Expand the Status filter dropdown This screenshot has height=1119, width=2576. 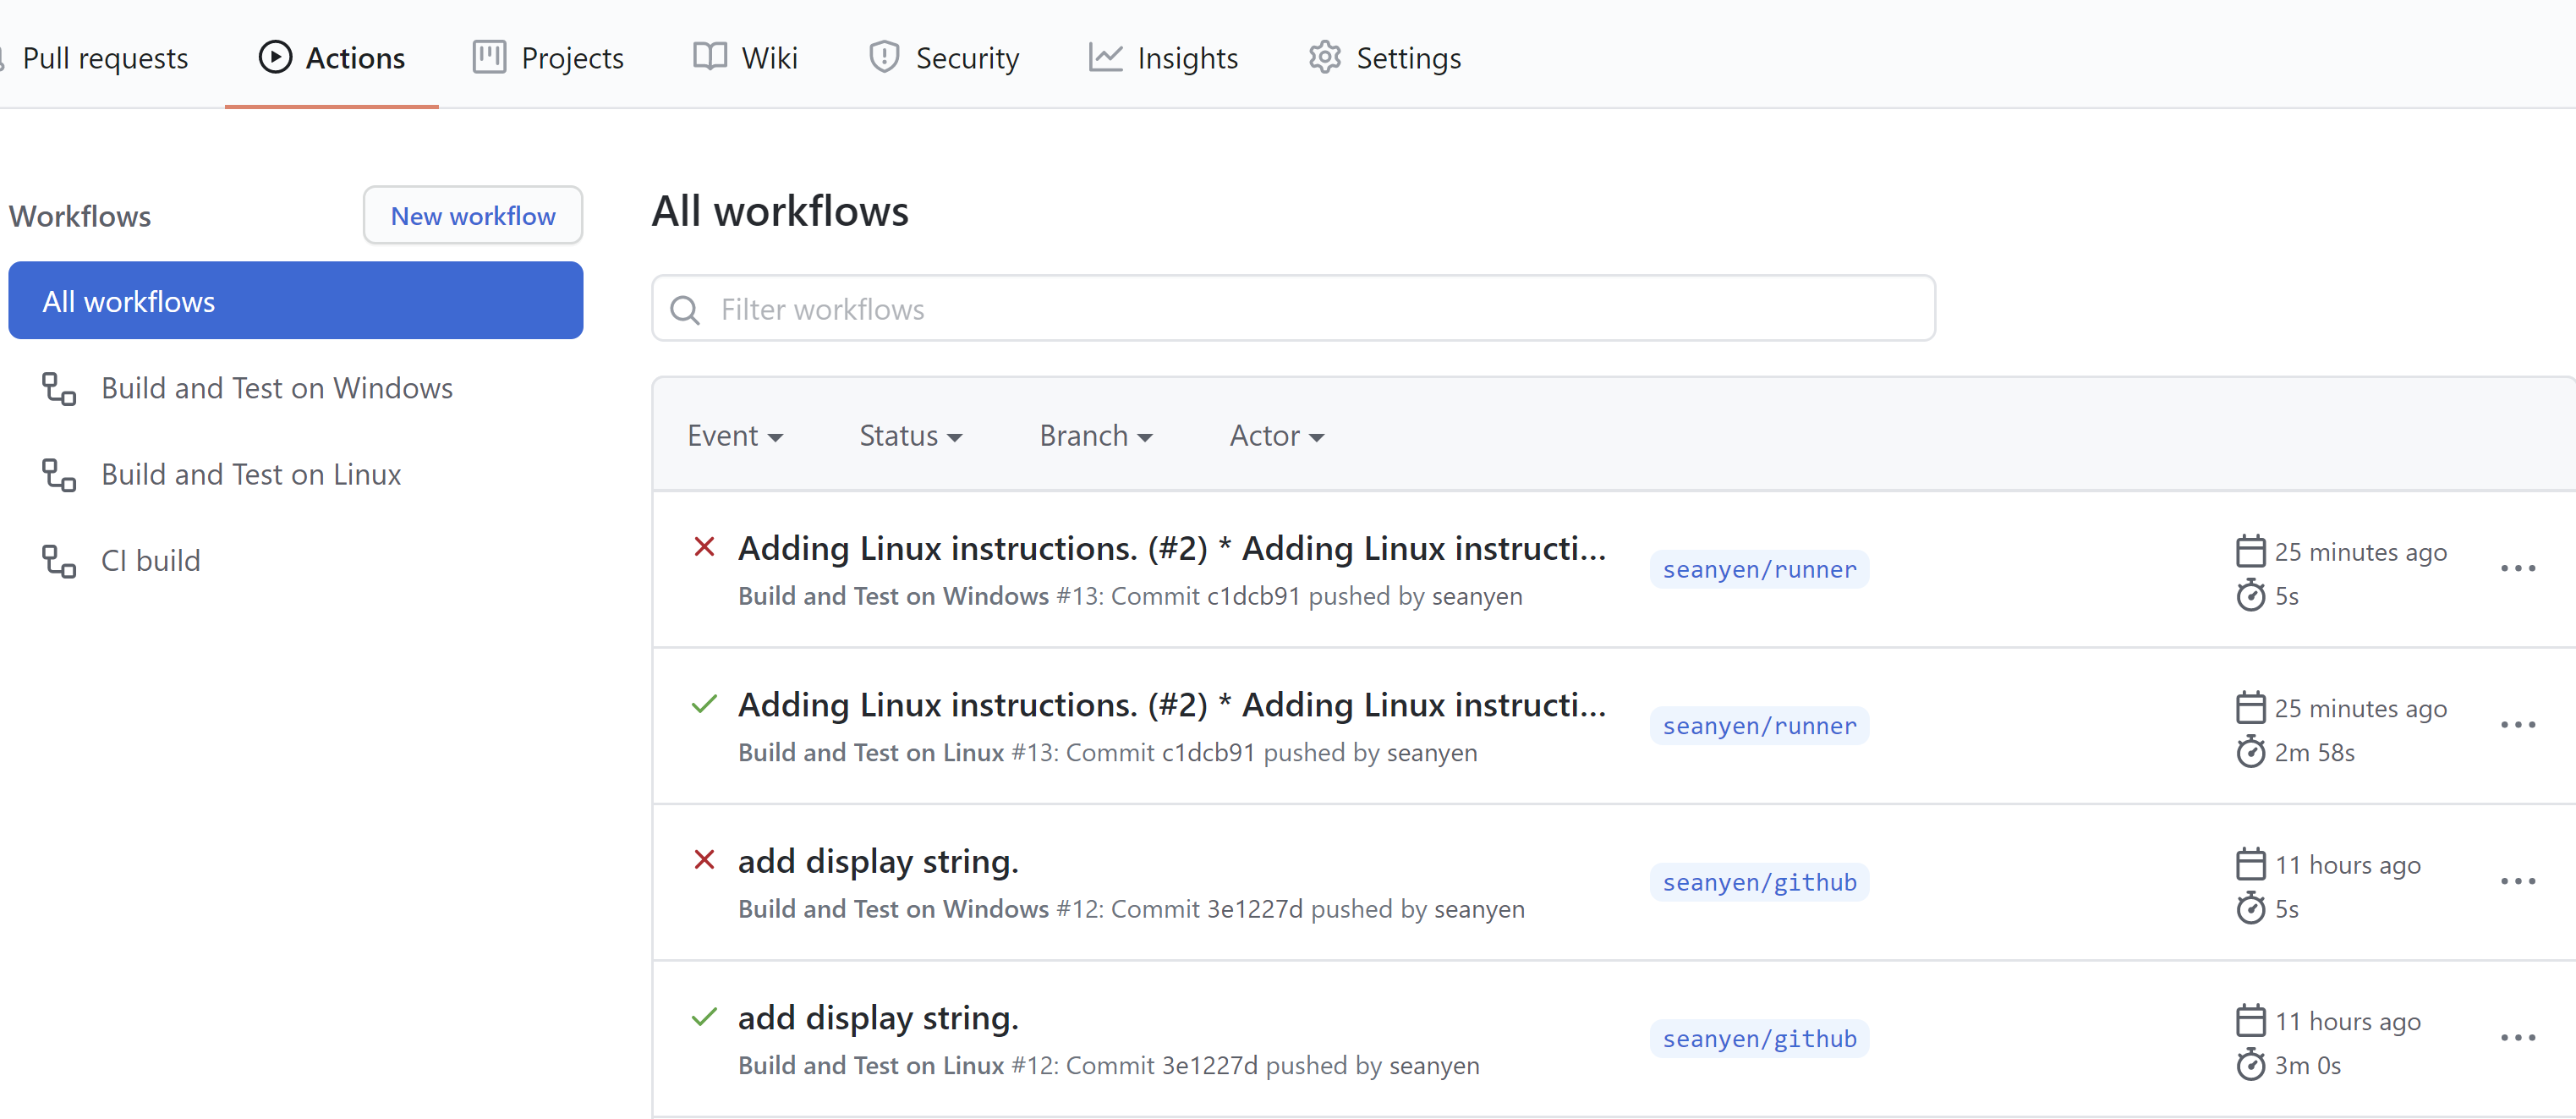[x=910, y=436]
